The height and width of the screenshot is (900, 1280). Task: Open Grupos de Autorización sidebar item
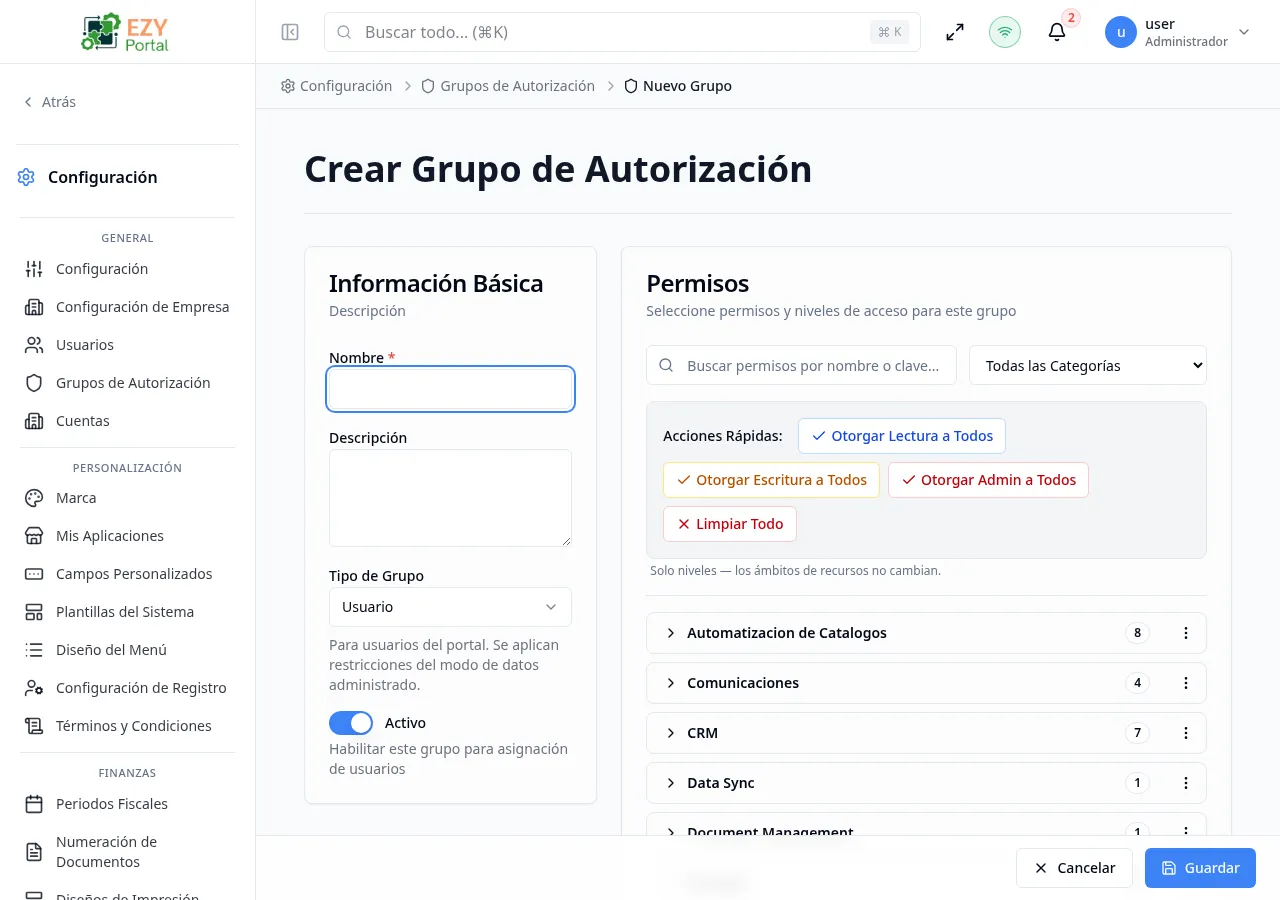(x=128, y=383)
